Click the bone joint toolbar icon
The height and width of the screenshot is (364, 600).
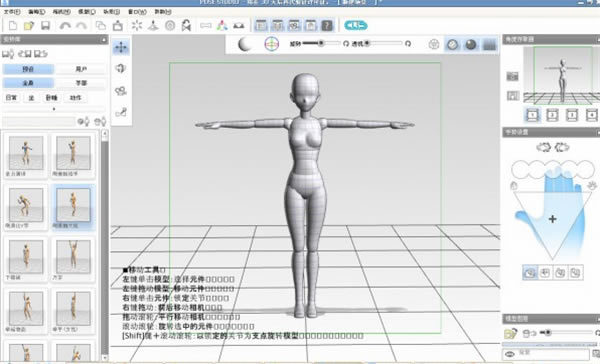pyautogui.click(x=205, y=26)
